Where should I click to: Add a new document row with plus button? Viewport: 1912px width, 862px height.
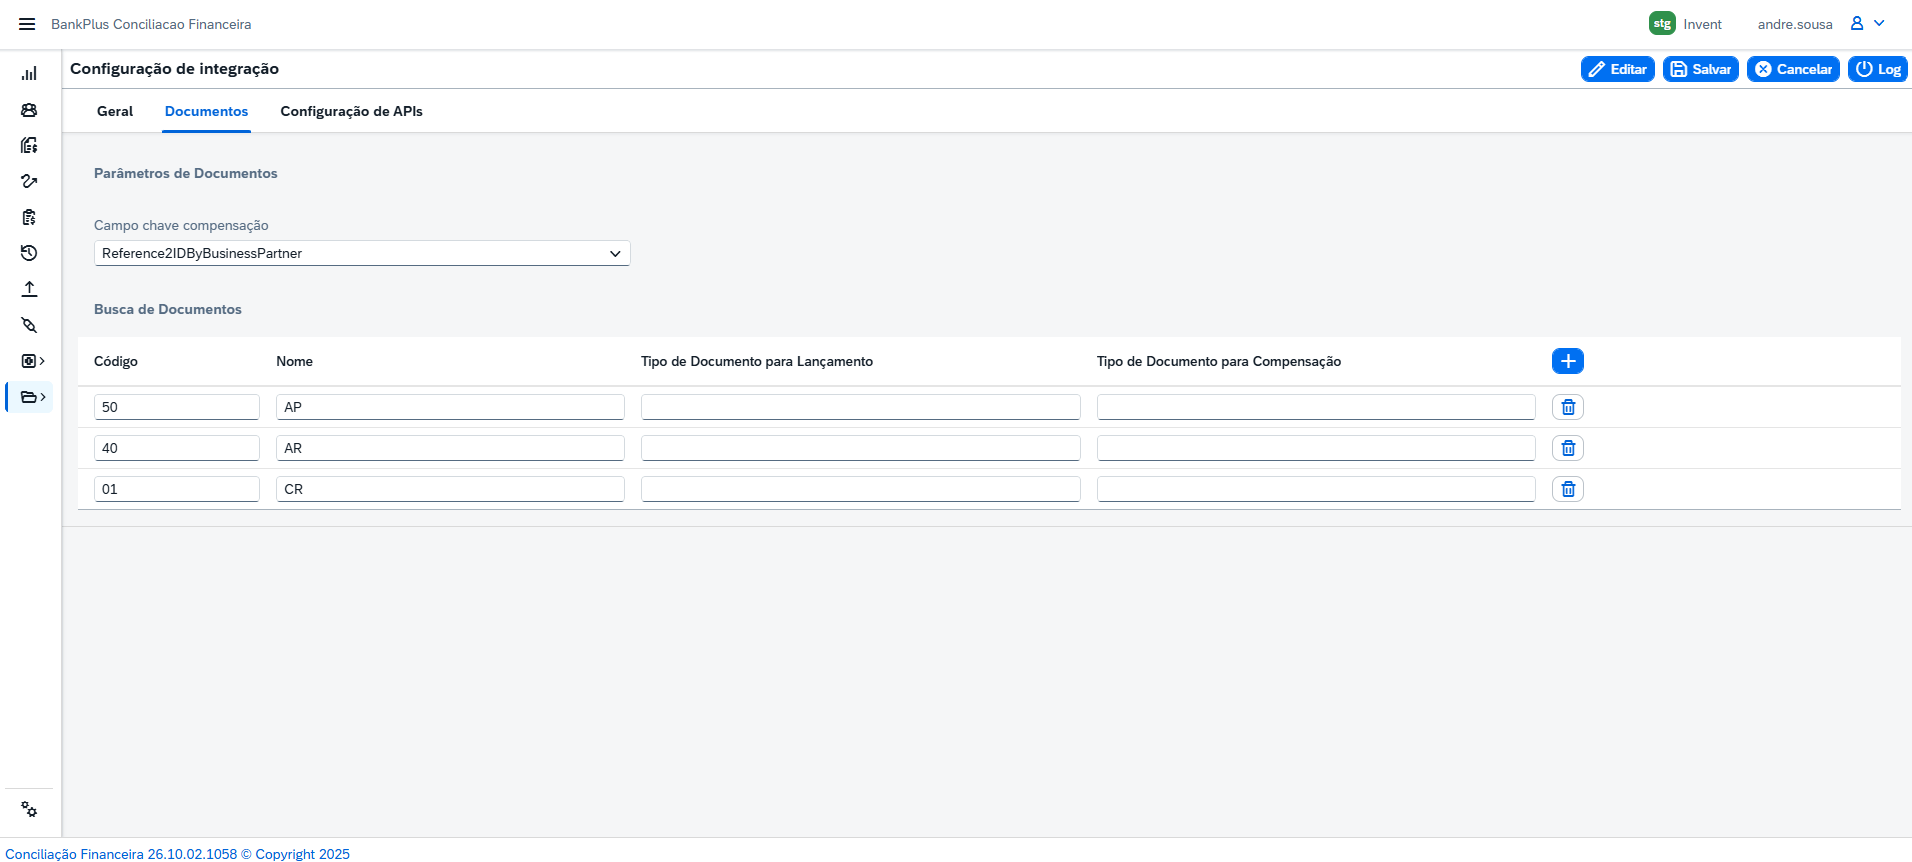pos(1568,361)
